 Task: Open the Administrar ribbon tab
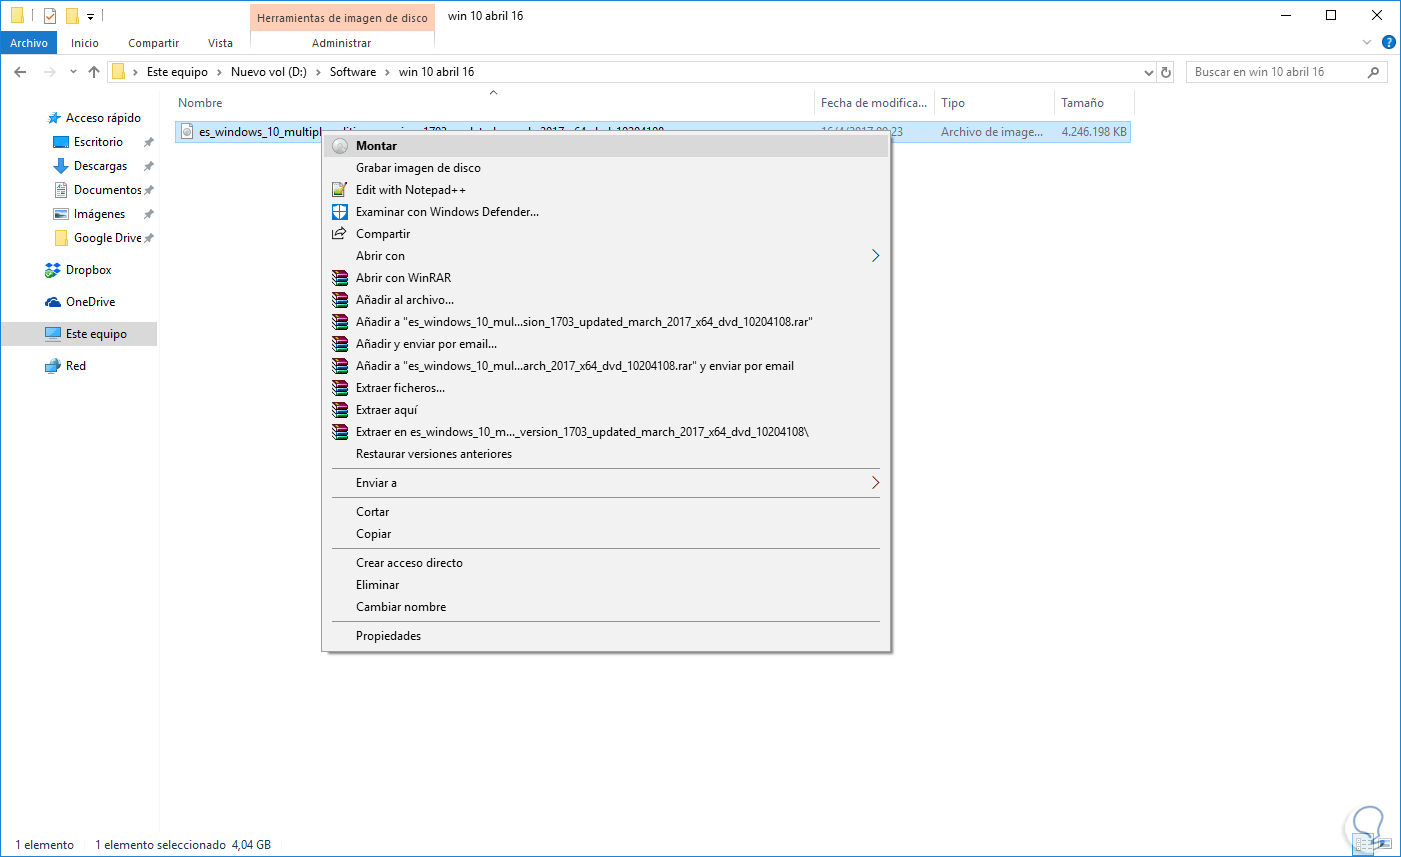click(x=341, y=43)
